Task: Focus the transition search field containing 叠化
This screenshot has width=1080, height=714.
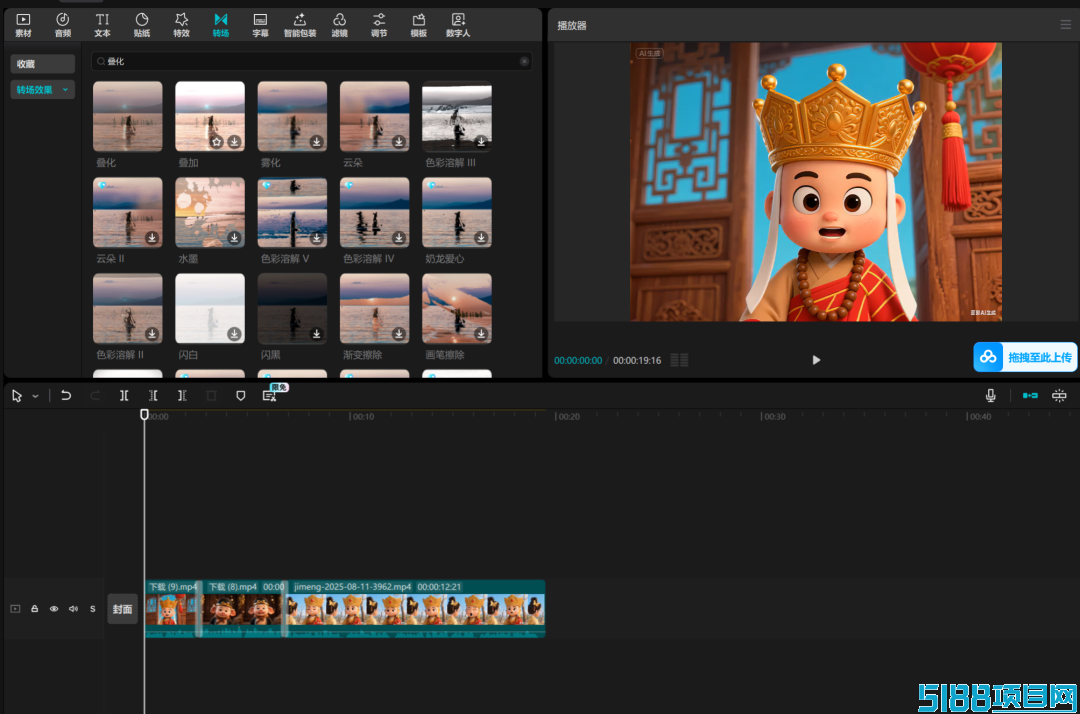Action: [x=311, y=61]
